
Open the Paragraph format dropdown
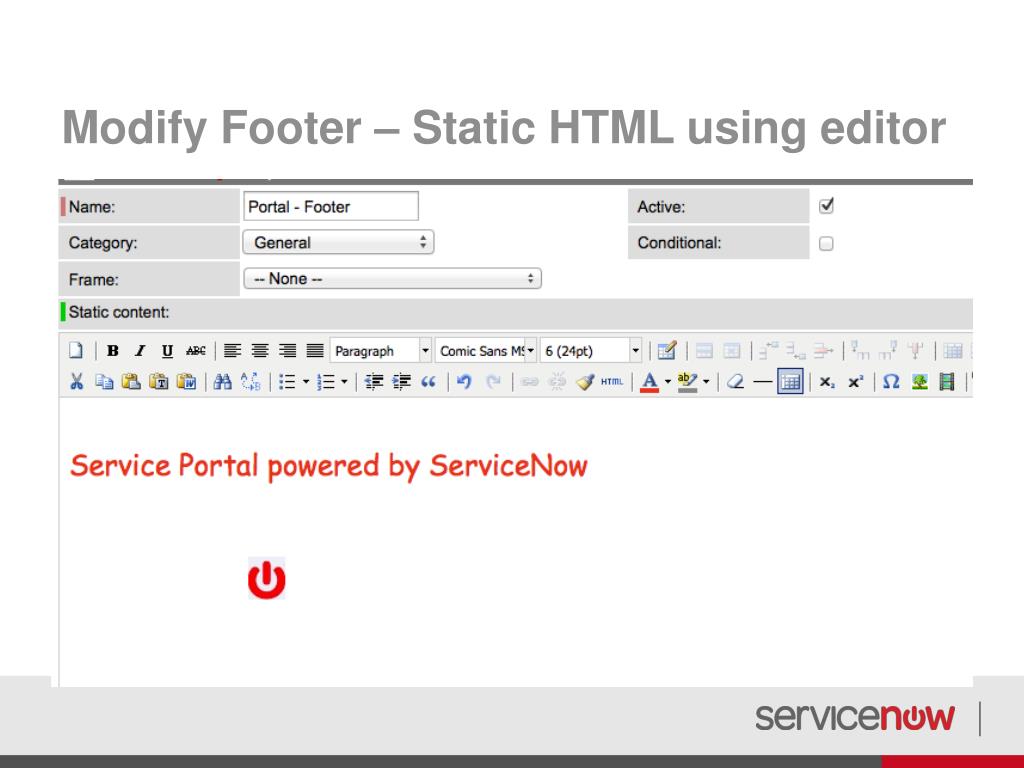tap(381, 351)
